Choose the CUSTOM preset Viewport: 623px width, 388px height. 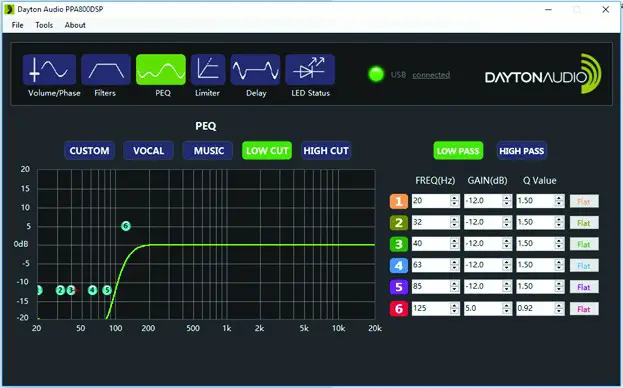tap(89, 151)
